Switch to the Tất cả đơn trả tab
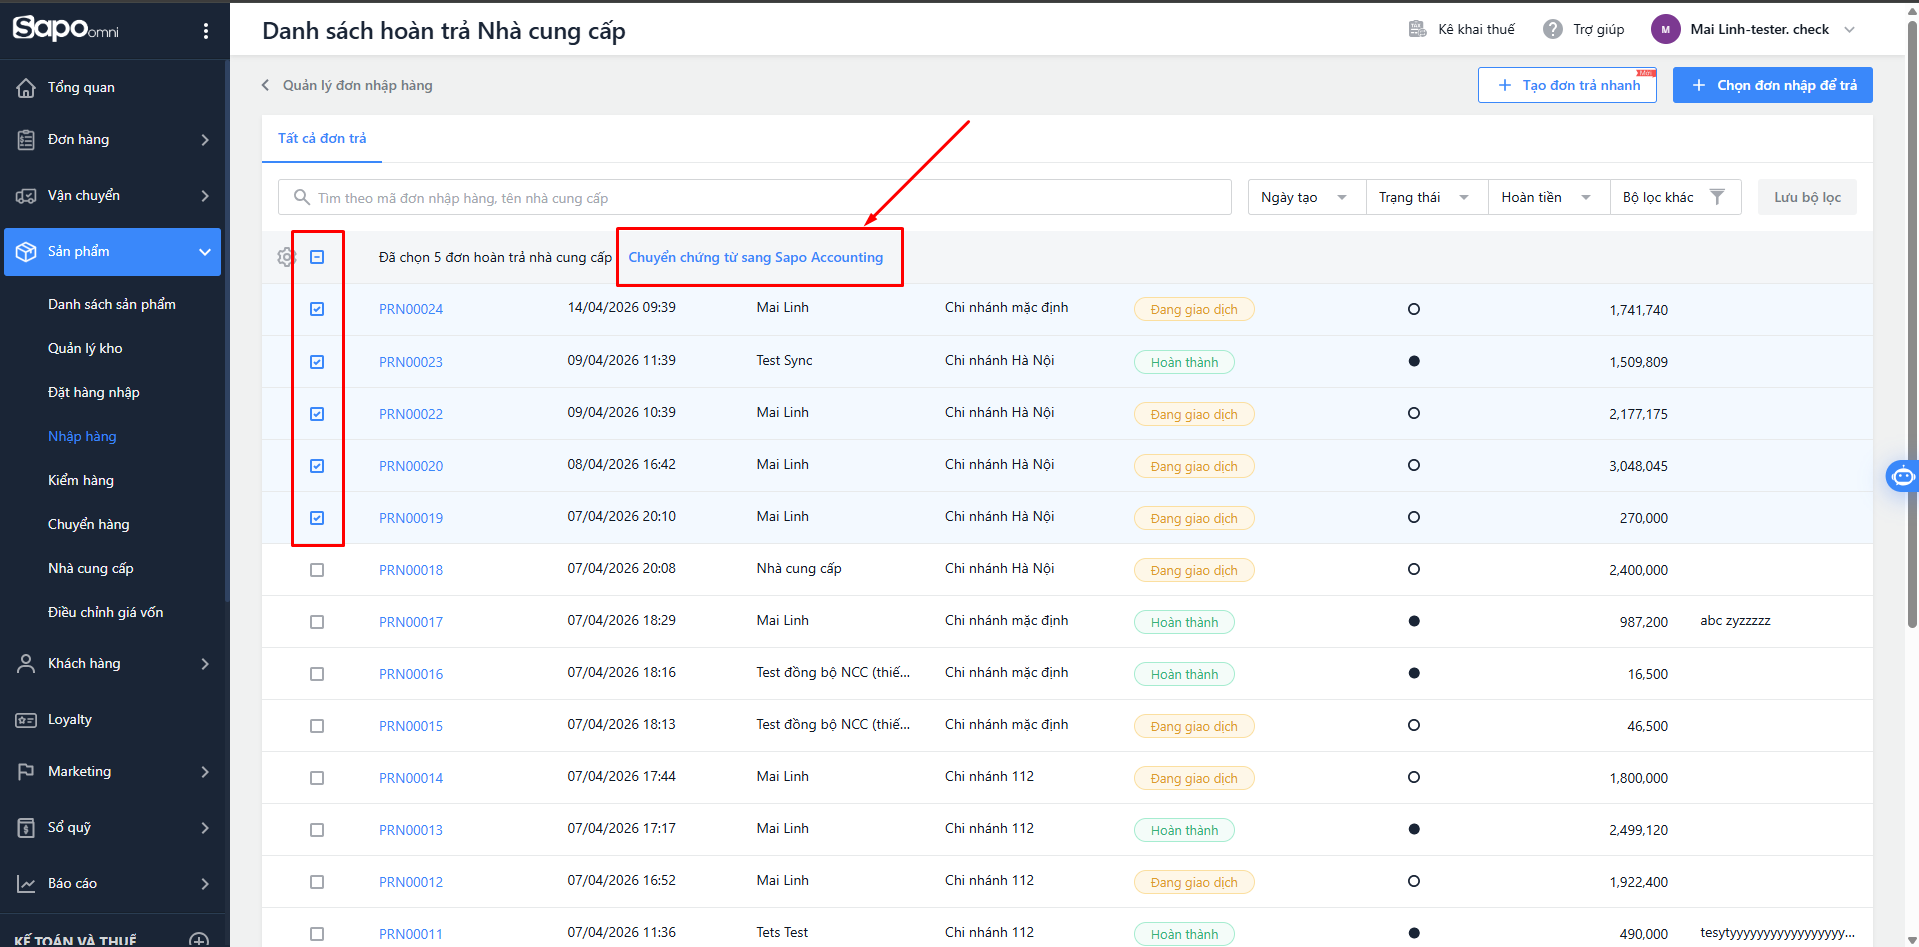The width and height of the screenshot is (1919, 947). click(x=322, y=138)
